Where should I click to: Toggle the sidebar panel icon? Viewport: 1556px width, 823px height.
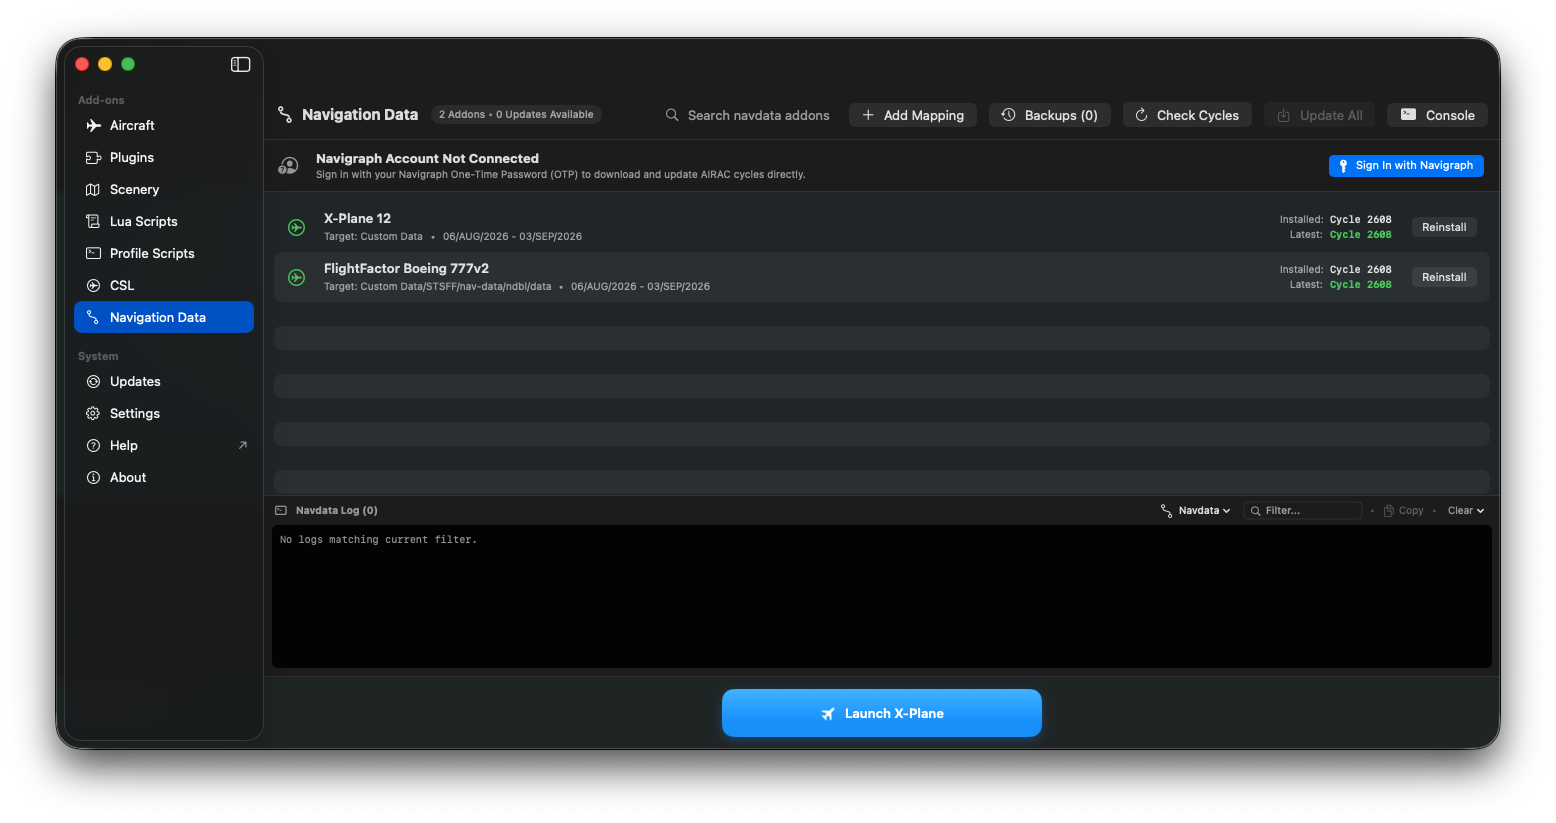coord(240,64)
